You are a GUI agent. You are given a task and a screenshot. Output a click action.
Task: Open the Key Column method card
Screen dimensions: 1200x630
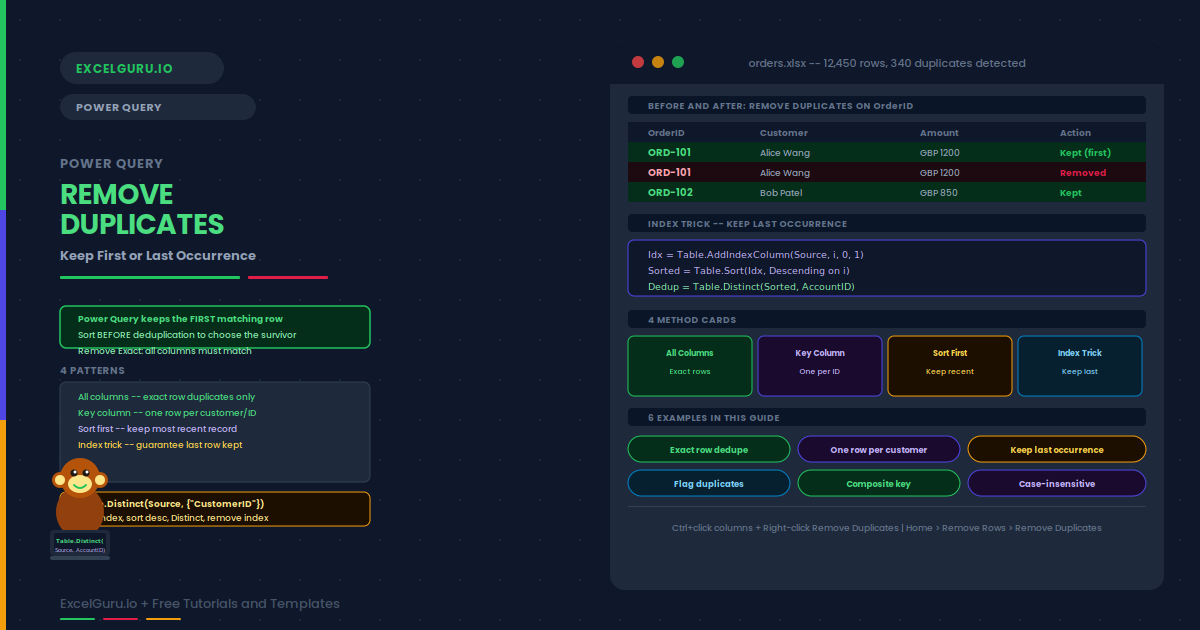(820, 366)
